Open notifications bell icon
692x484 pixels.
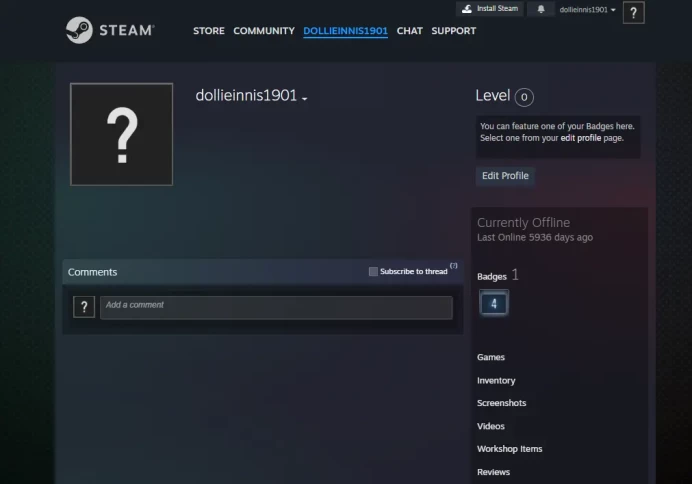click(x=541, y=9)
